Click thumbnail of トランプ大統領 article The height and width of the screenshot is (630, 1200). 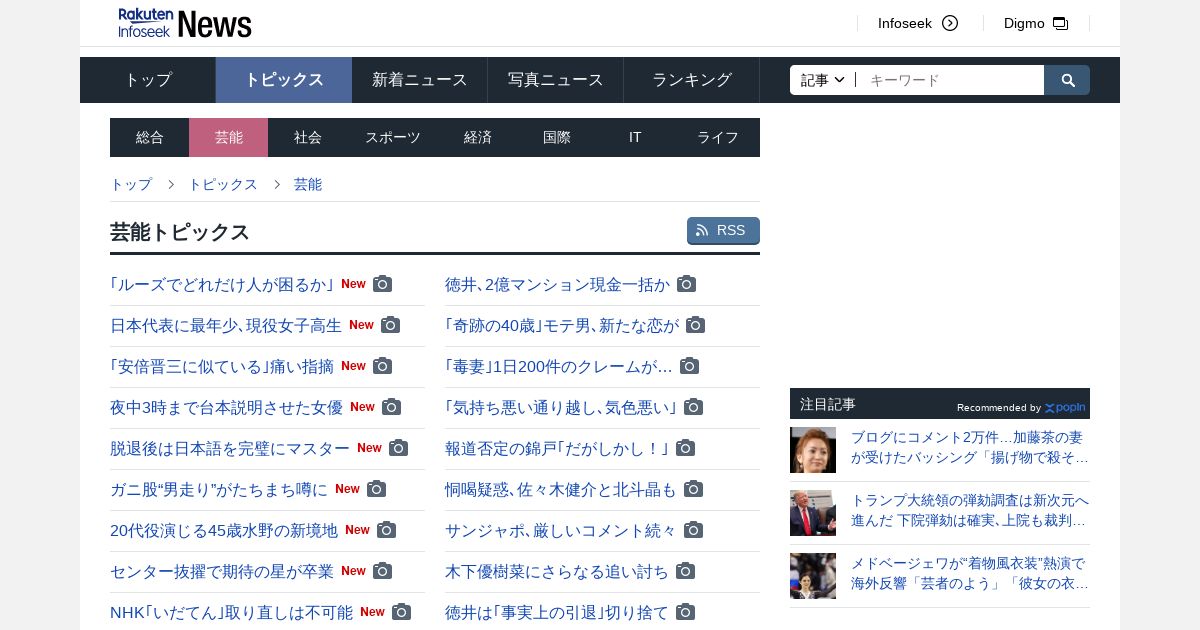813,513
